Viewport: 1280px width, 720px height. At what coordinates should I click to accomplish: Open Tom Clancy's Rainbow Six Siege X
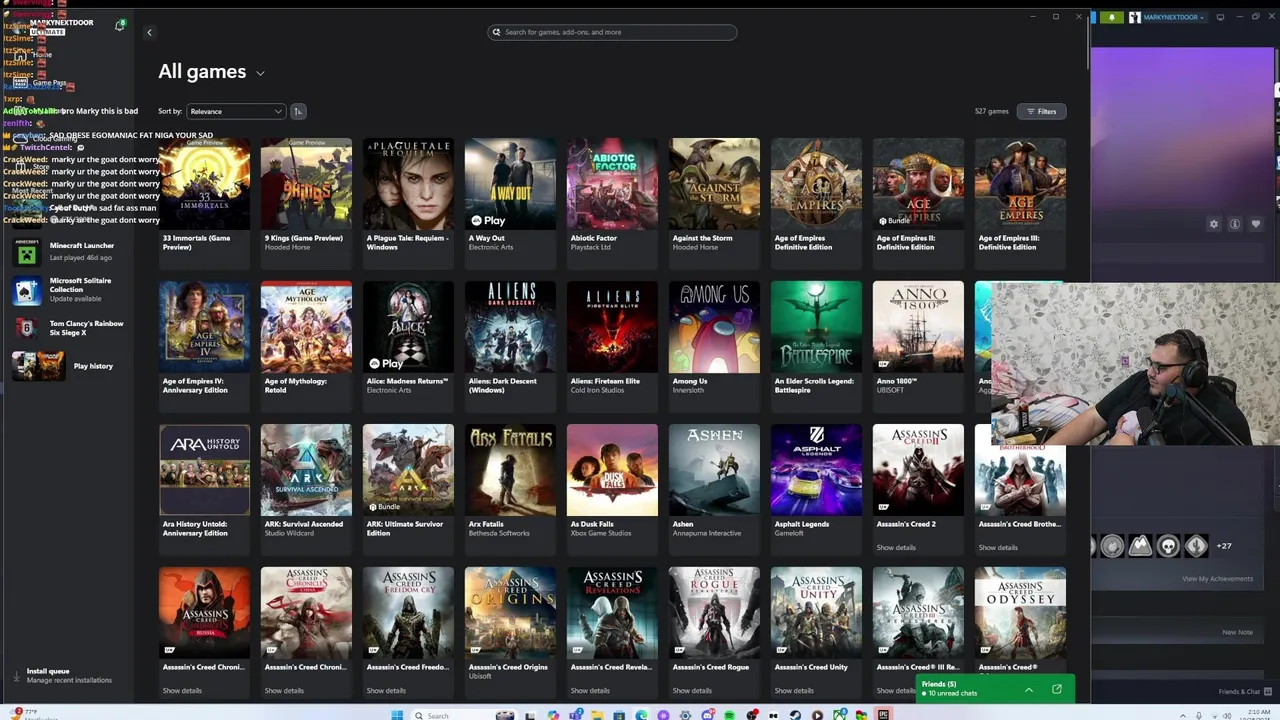(66, 327)
